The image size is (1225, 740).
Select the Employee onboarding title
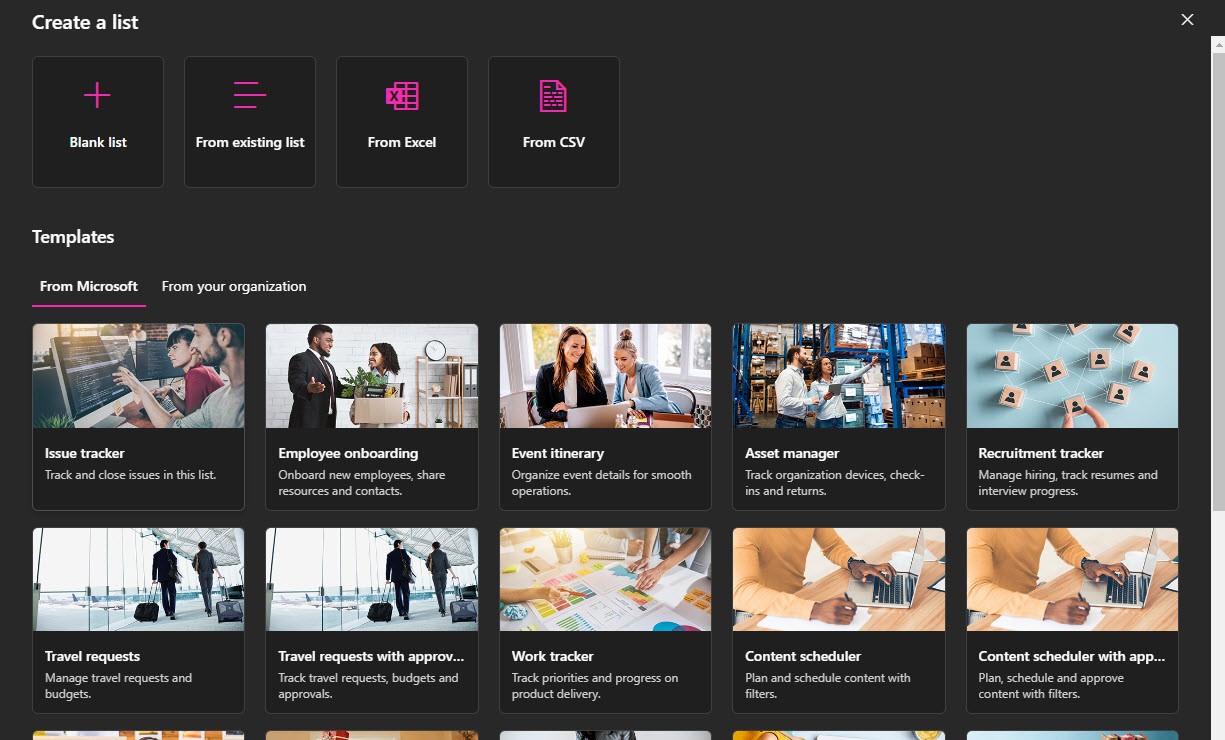tap(348, 453)
